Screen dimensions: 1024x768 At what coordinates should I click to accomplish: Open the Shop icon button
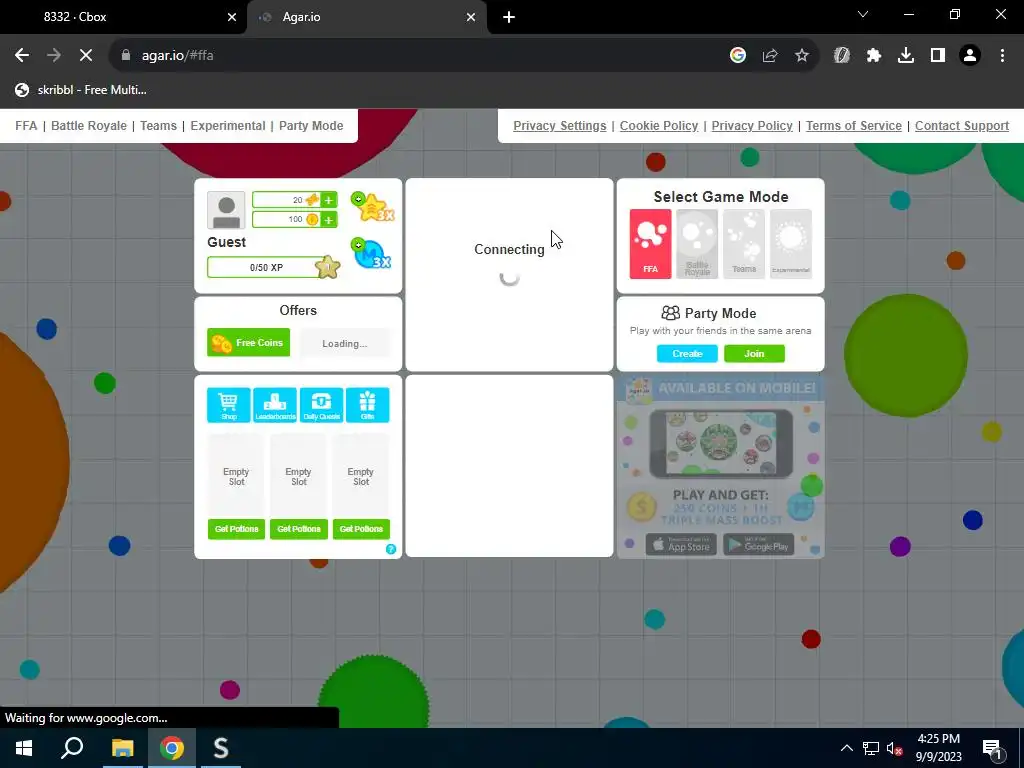tap(229, 405)
